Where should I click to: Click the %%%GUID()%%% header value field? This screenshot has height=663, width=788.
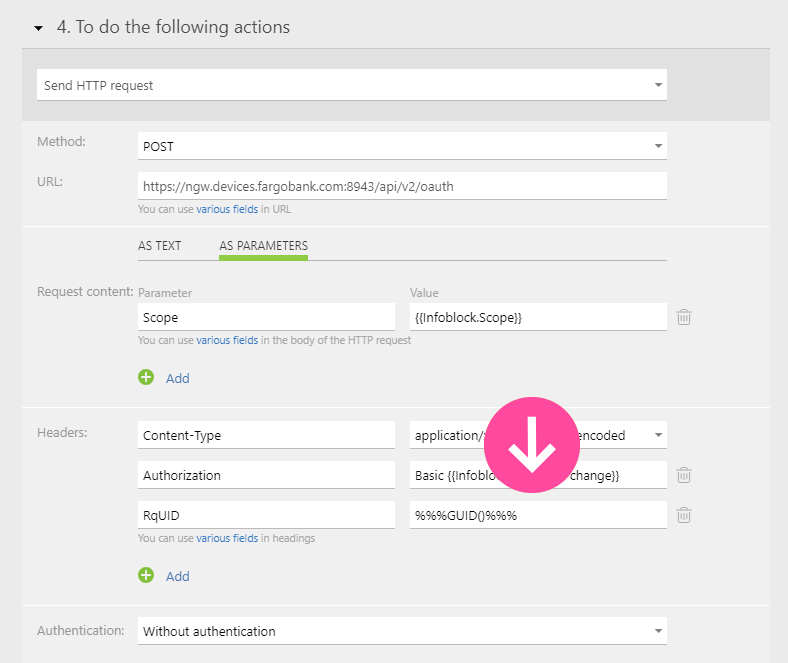pos(537,515)
